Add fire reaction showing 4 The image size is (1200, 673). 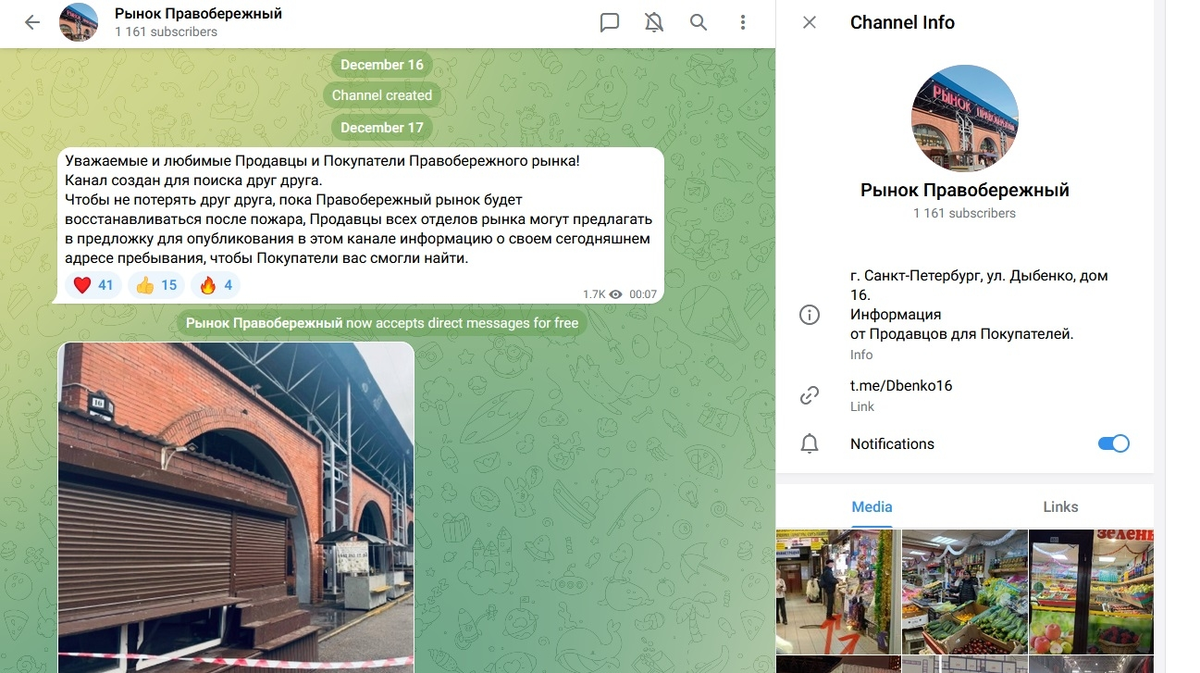(x=215, y=285)
